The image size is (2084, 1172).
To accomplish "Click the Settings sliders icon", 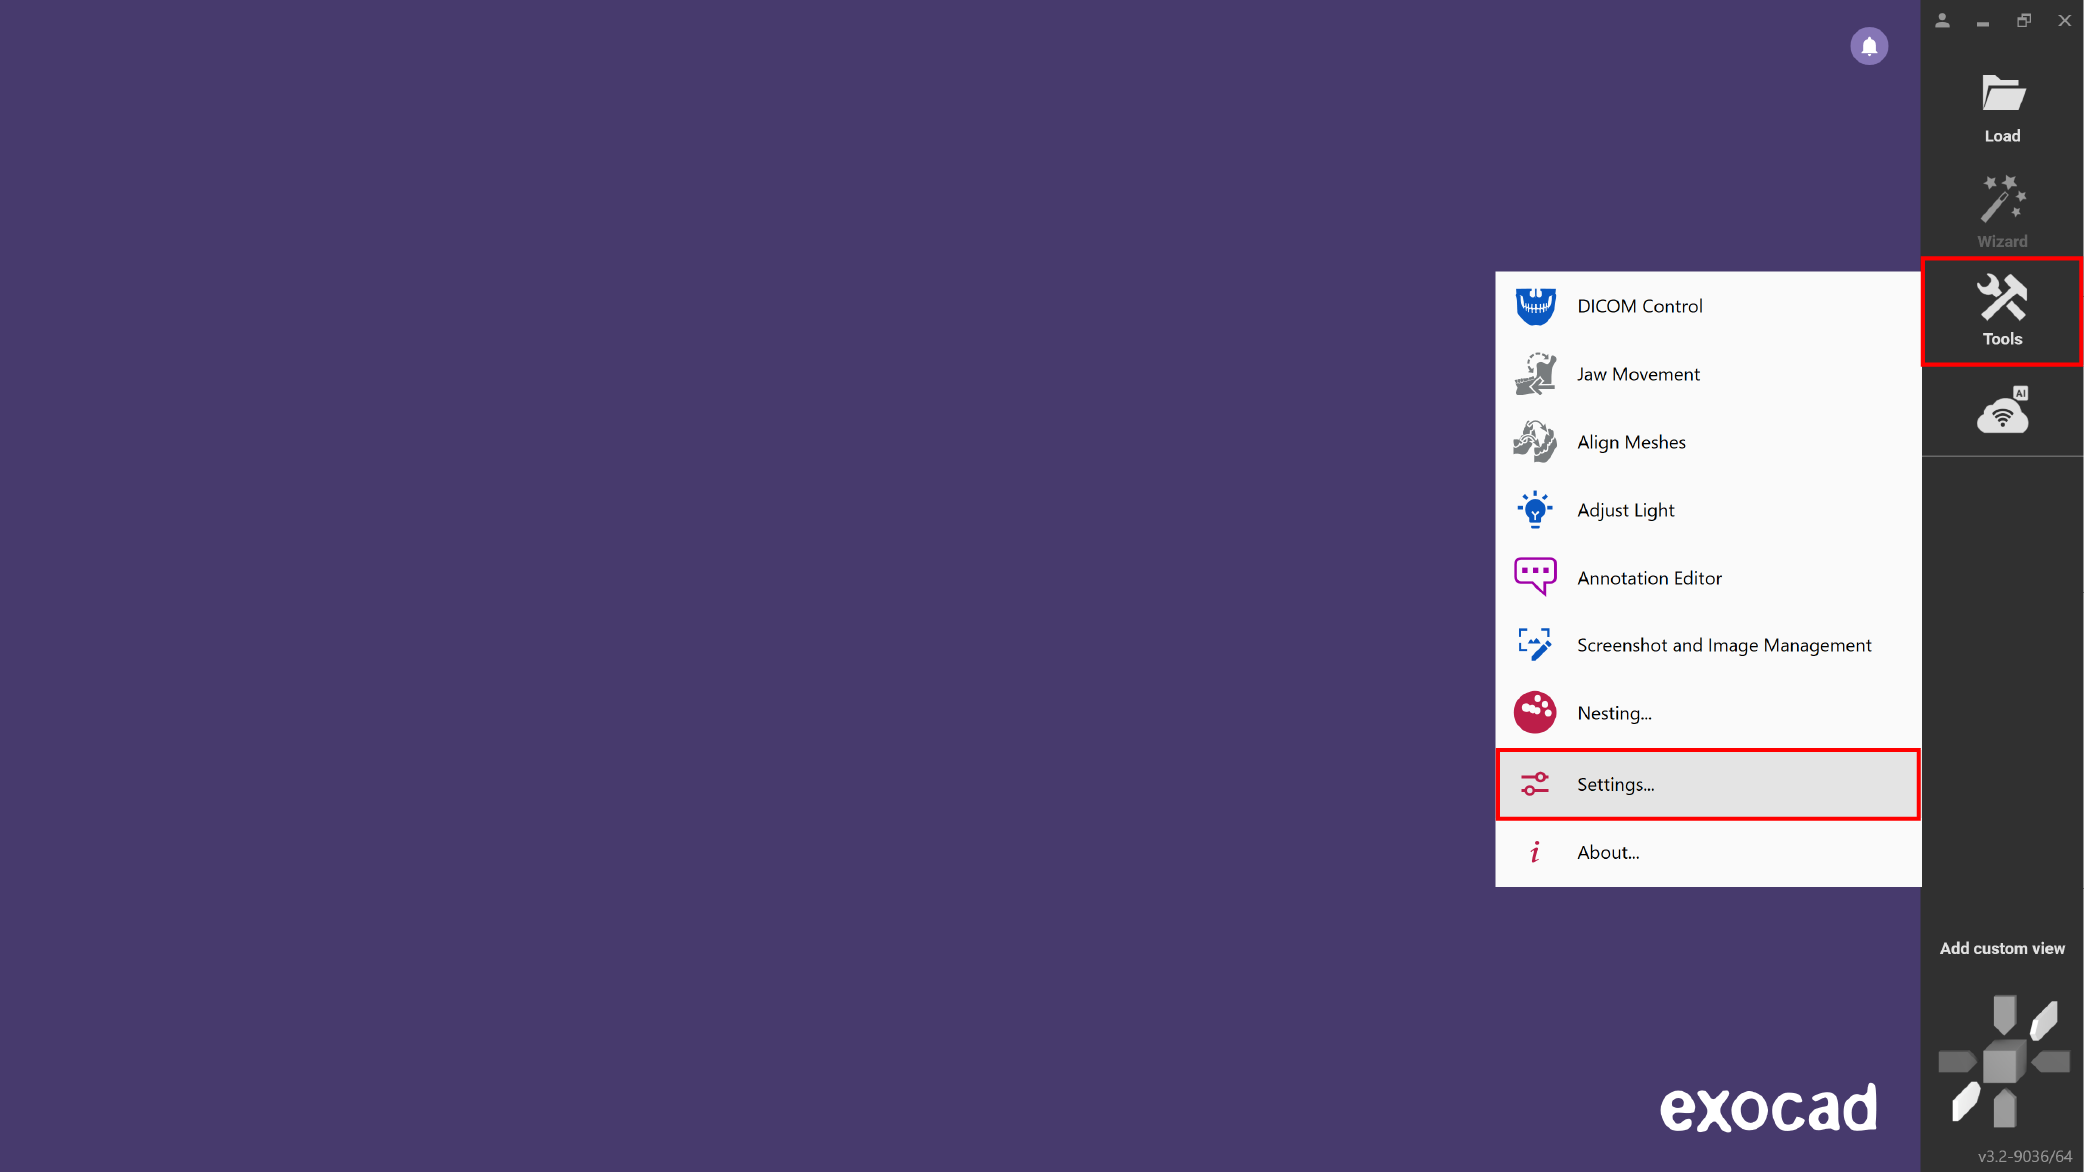I will point(1535,784).
